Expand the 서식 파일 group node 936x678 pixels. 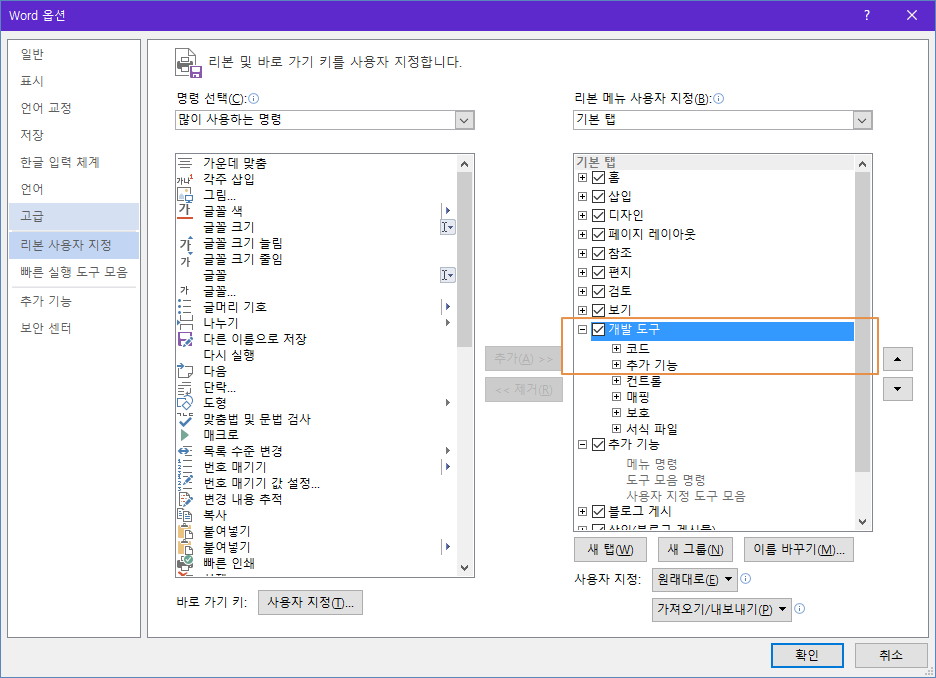(617, 429)
